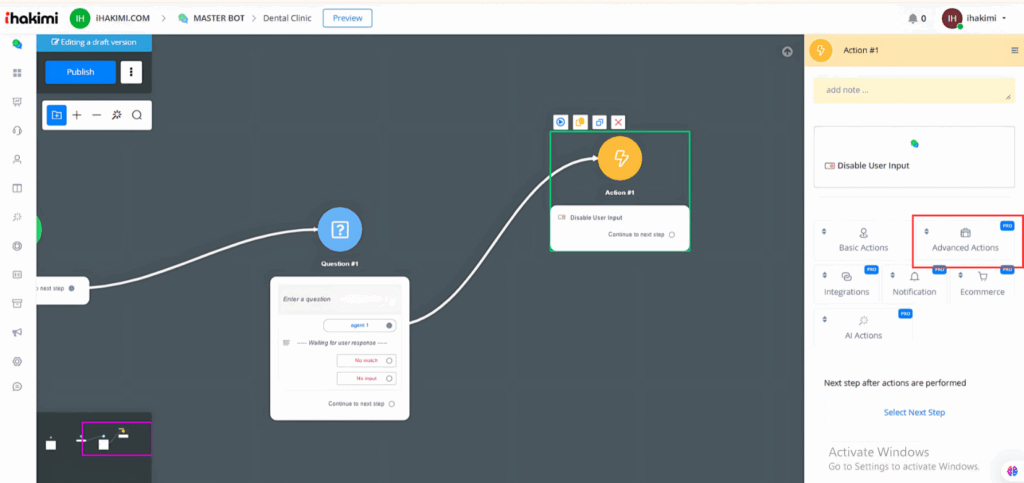Click the Publish button
This screenshot has width=1024, height=483.
pos(80,72)
